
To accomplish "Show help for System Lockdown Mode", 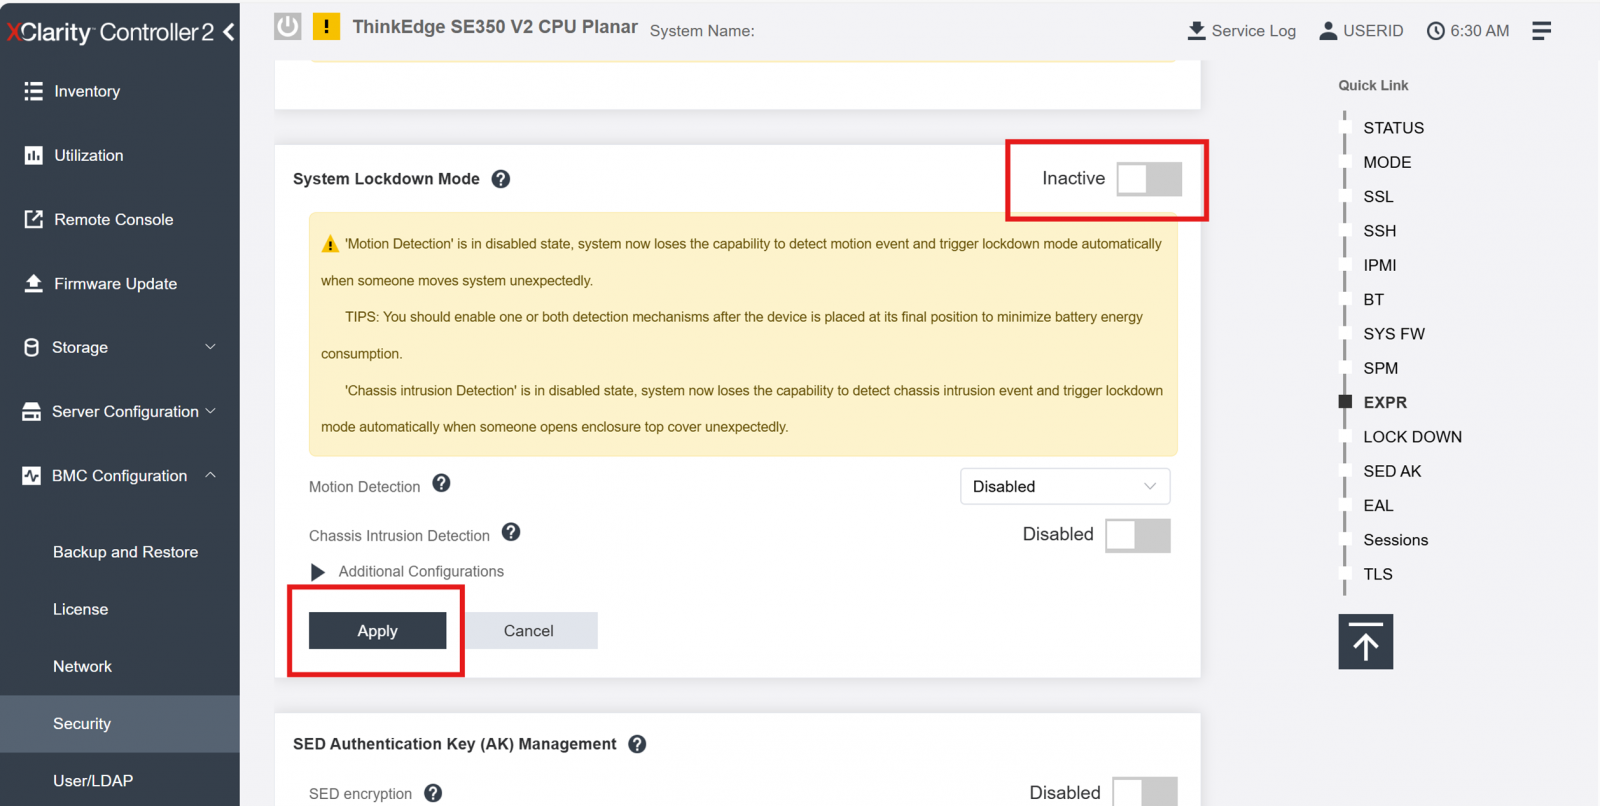I will click(501, 179).
